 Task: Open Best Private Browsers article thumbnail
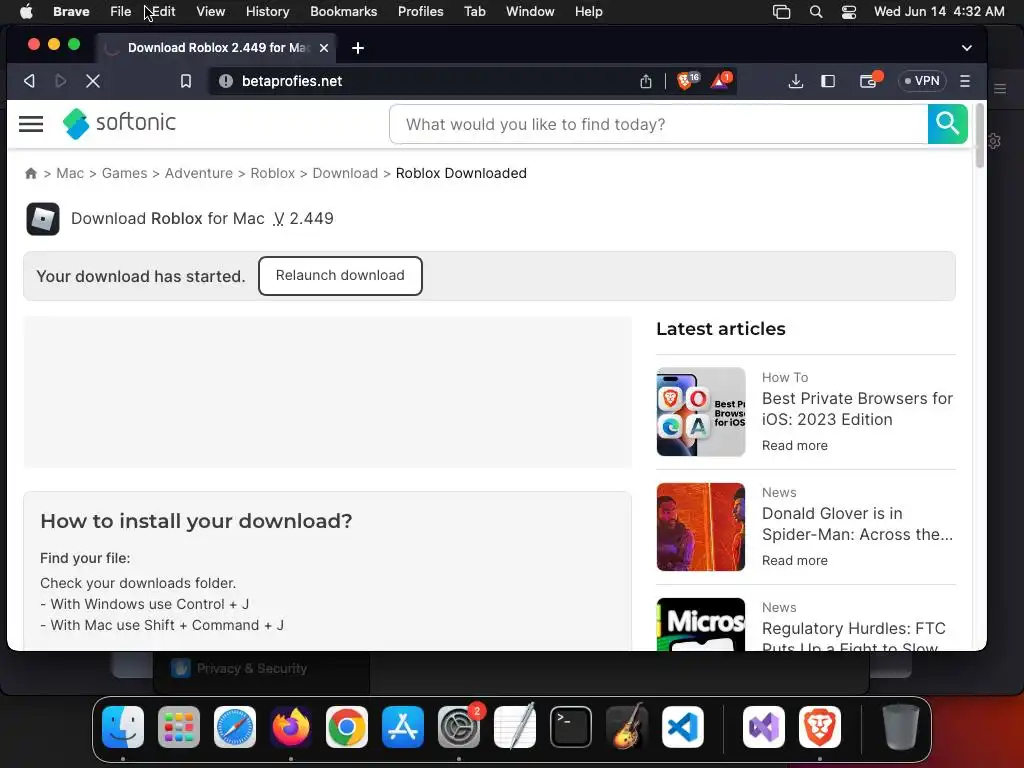click(701, 411)
